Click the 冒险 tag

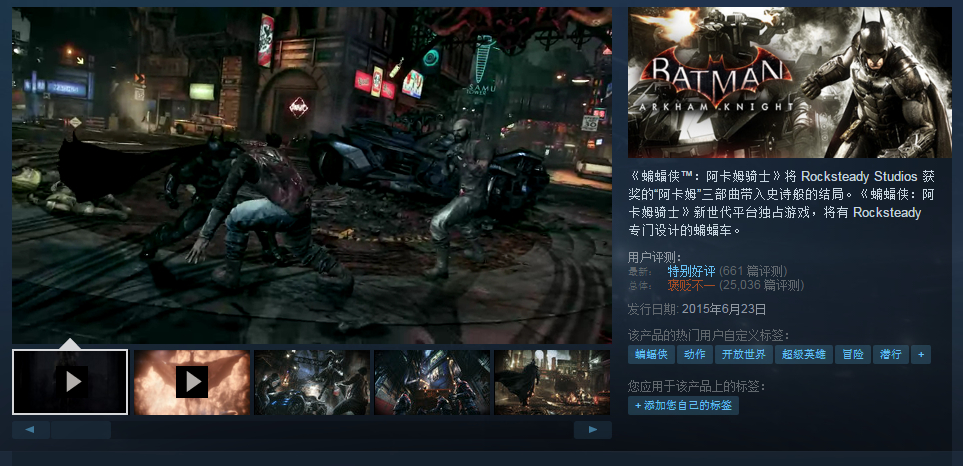(853, 354)
